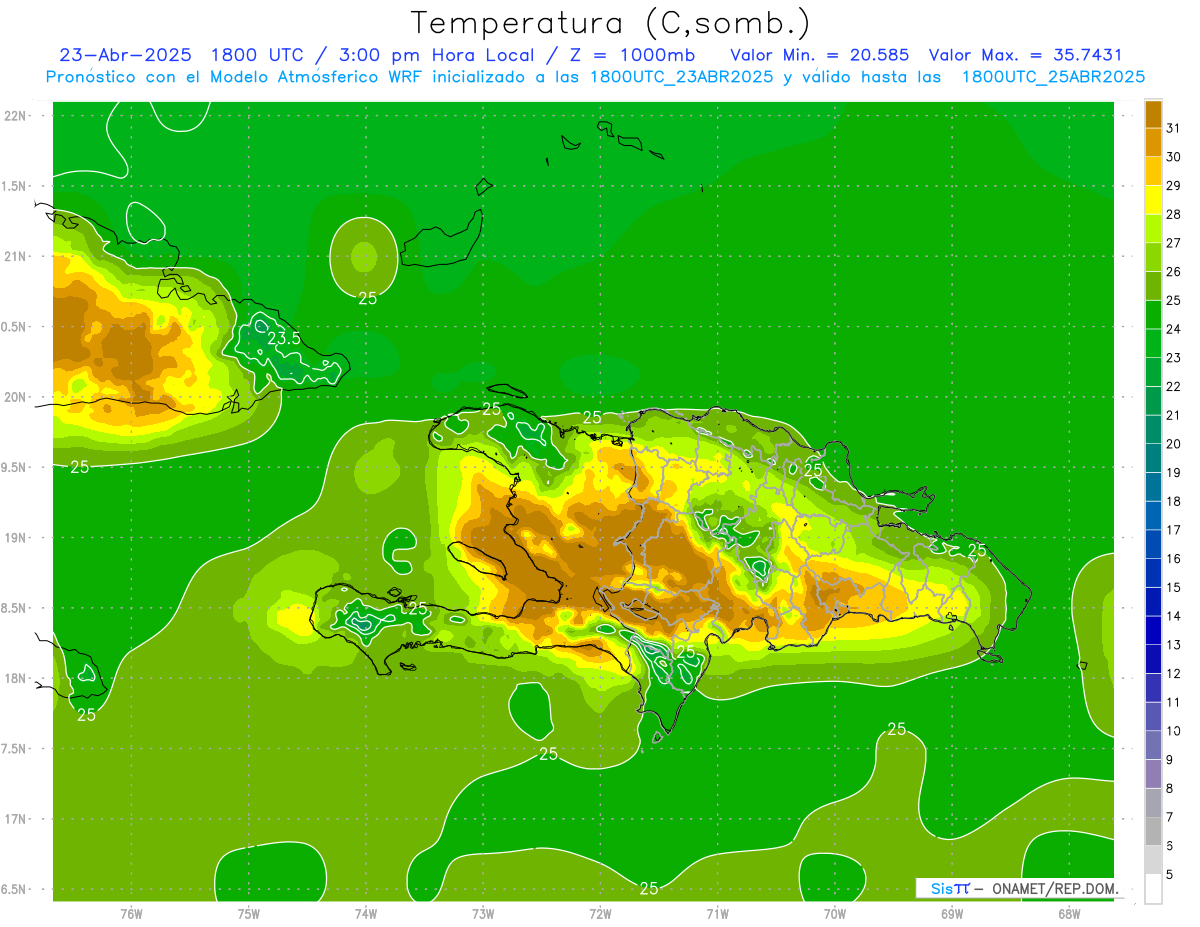
Task: Click the legend value "24"
Action: (x=1173, y=330)
